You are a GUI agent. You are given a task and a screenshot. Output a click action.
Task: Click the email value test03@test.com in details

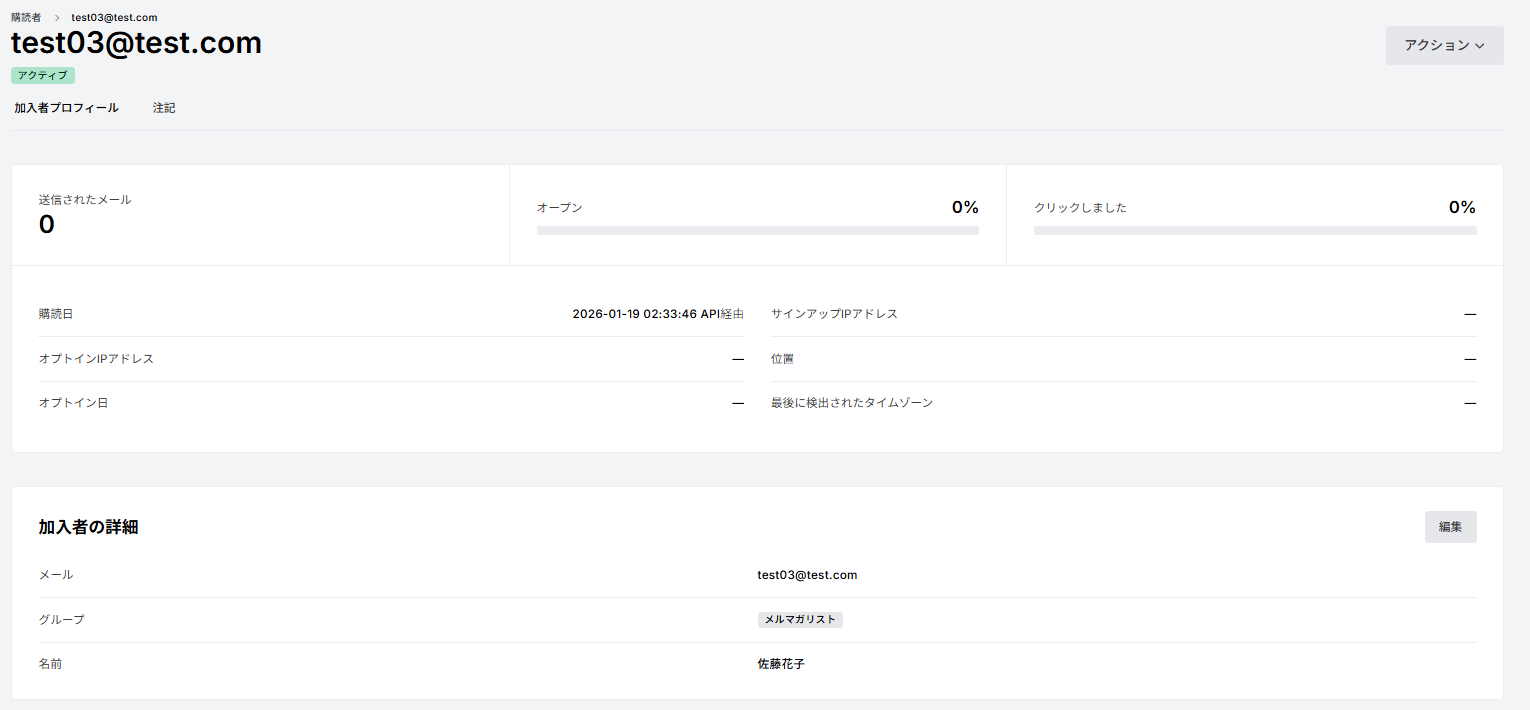tap(807, 575)
